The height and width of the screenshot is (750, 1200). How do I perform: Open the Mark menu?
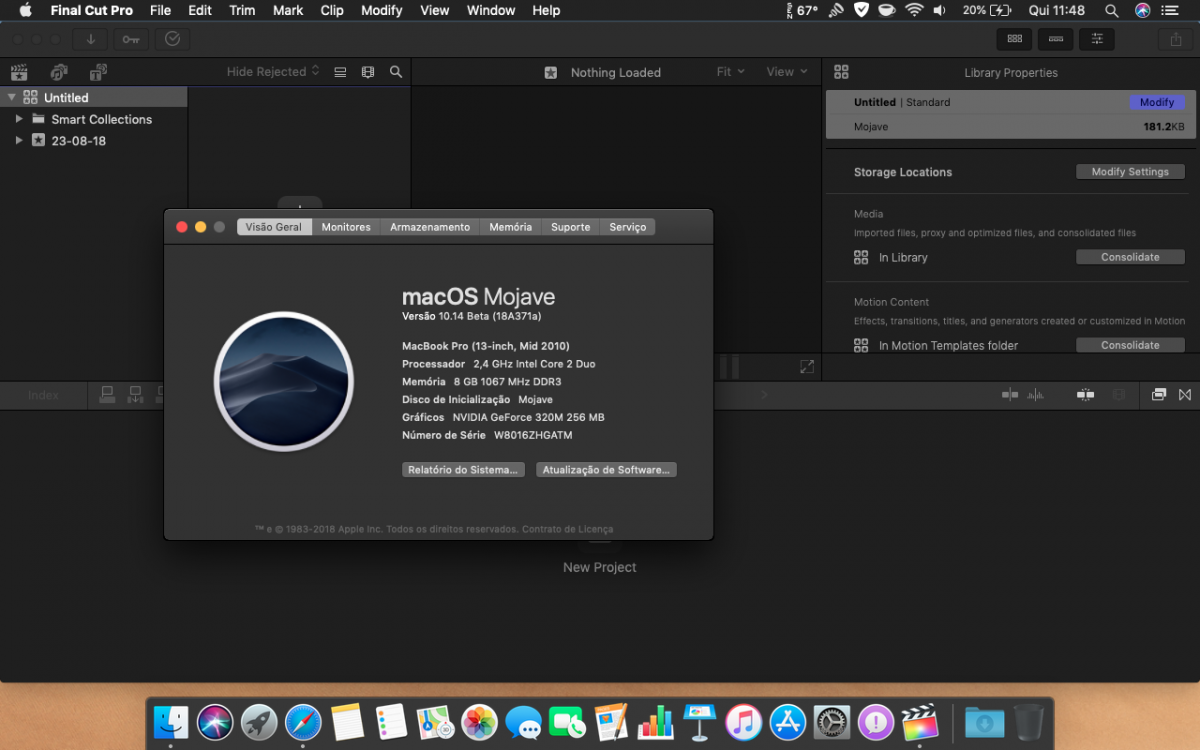[x=288, y=10]
